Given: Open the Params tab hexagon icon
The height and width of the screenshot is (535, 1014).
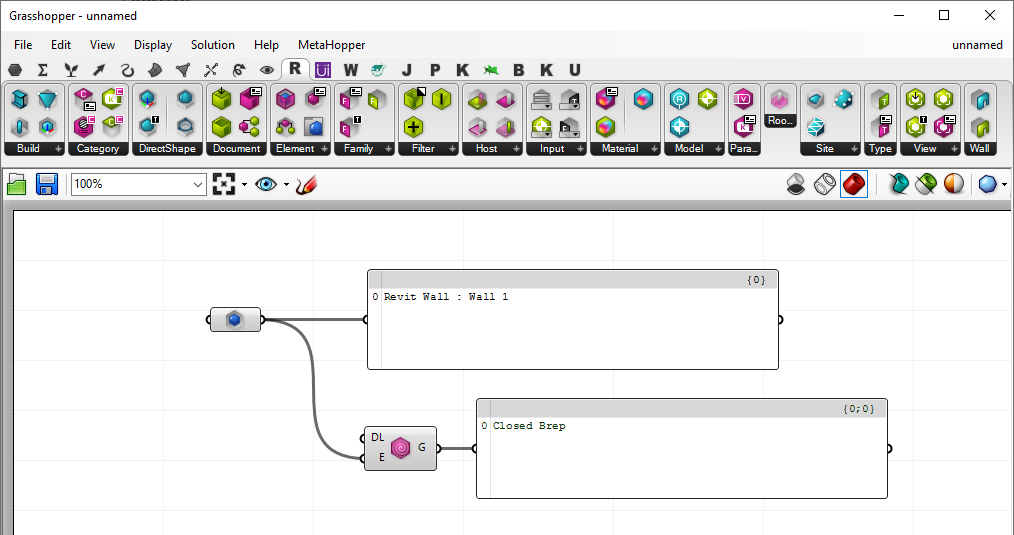Looking at the screenshot, I should (x=15, y=70).
